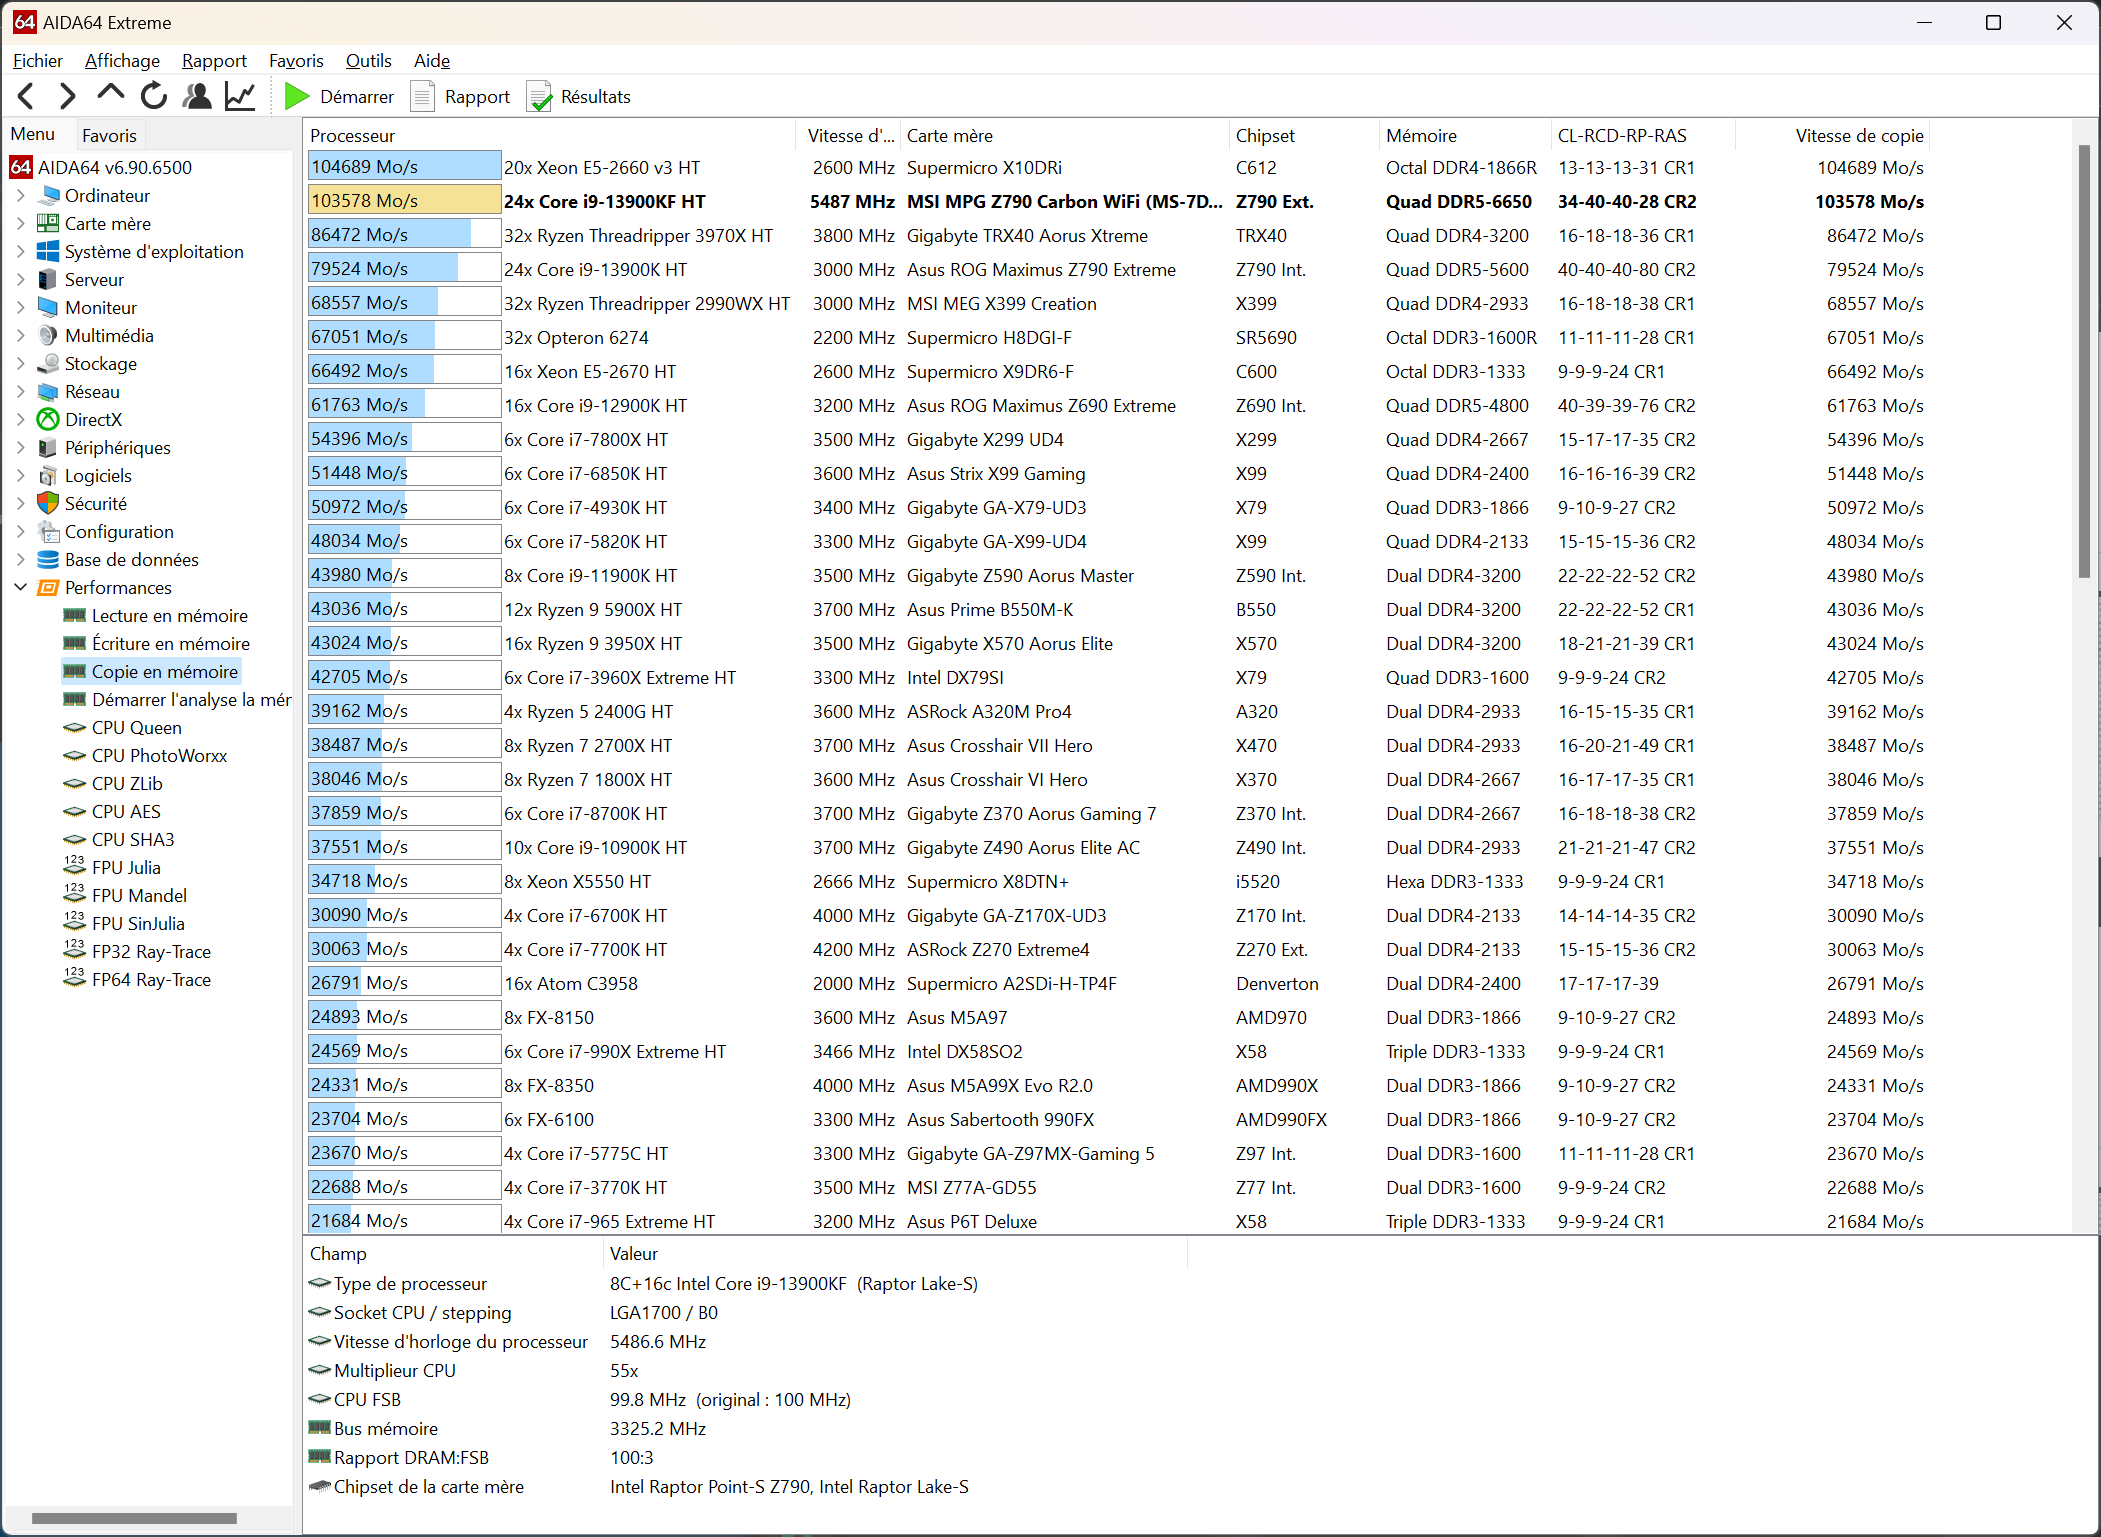
Task: Open the DirectX tree item
Action: (x=93, y=420)
